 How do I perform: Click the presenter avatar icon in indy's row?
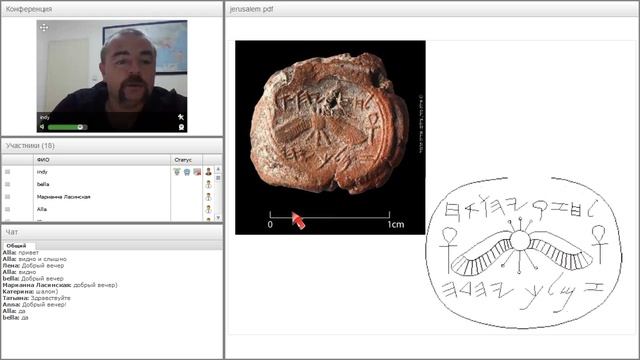click(208, 172)
